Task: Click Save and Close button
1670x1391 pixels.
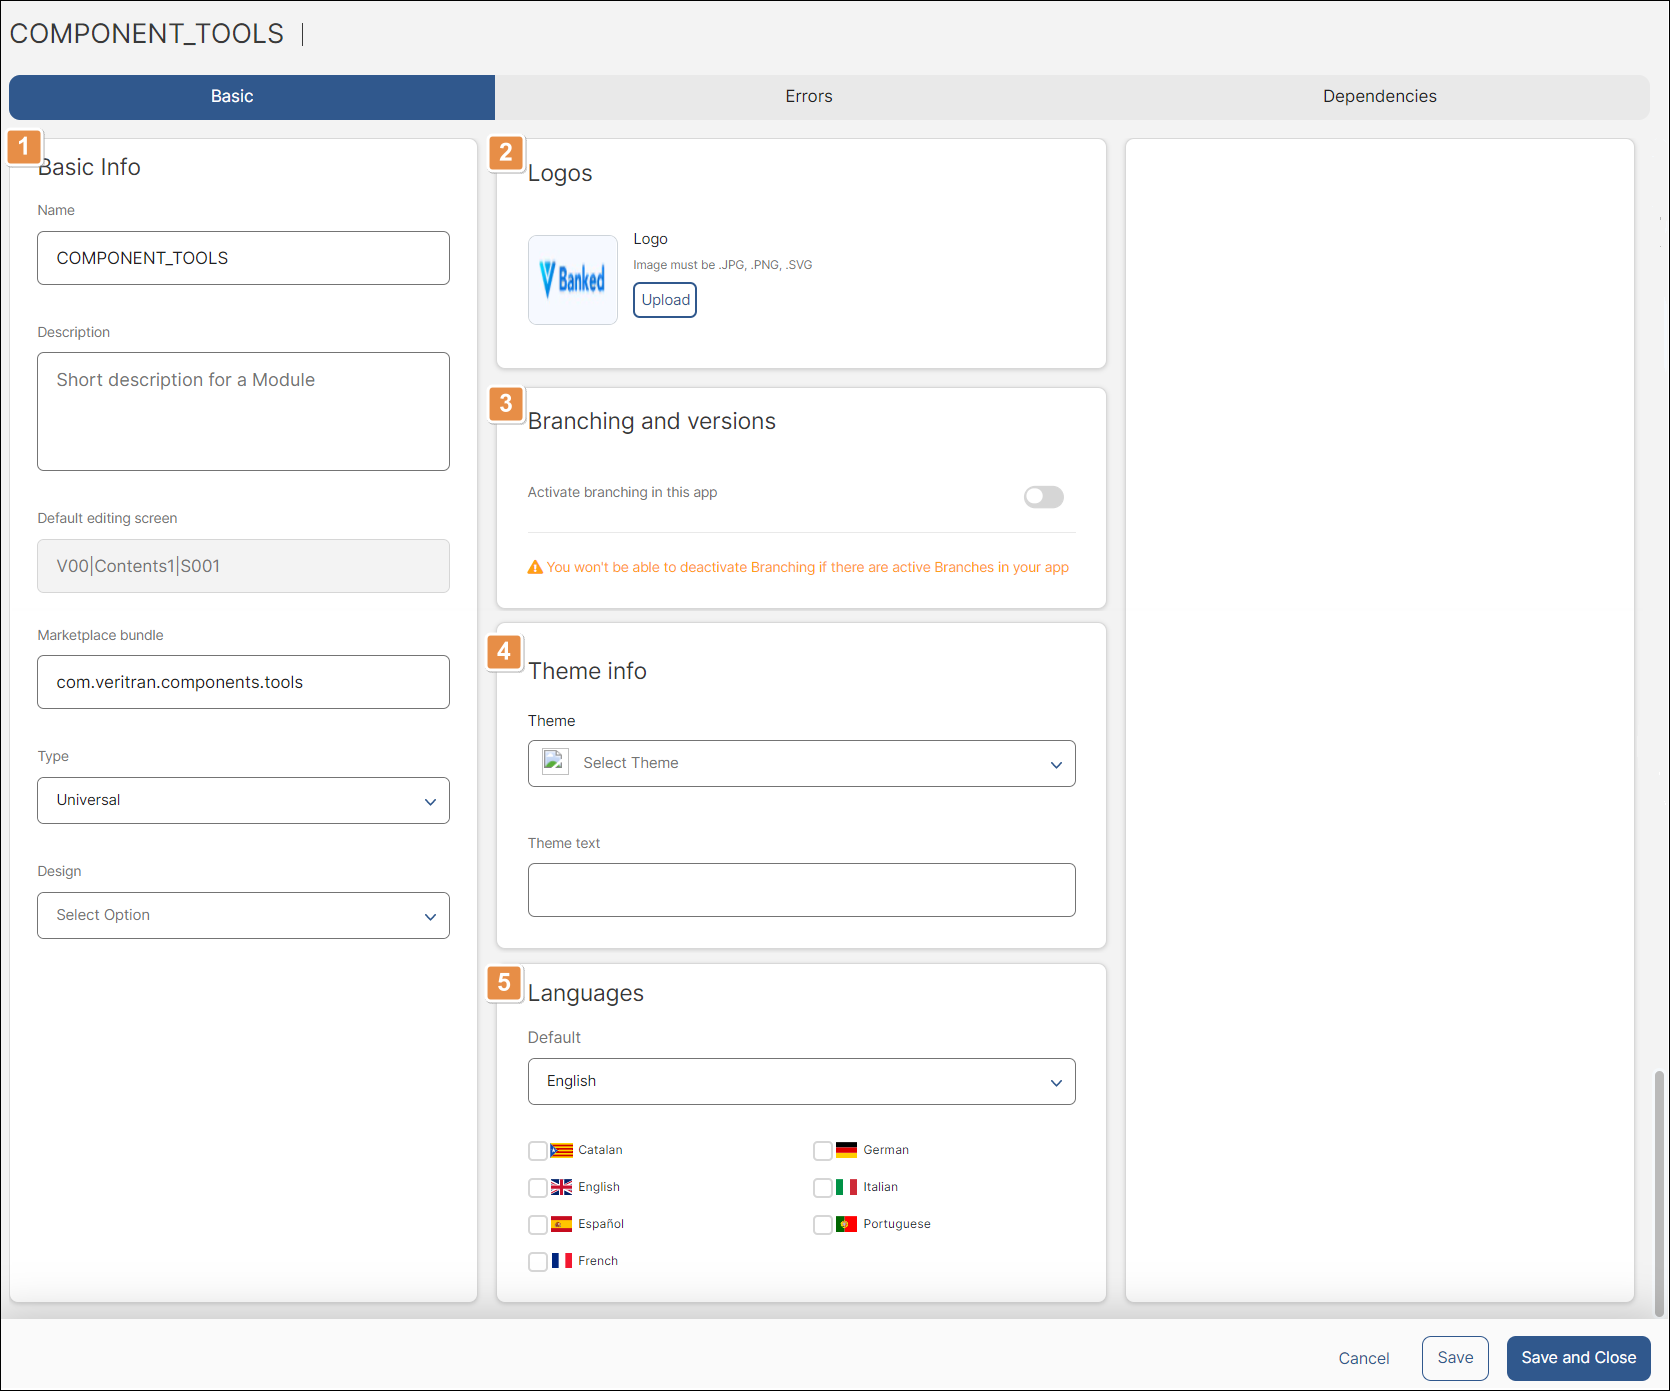Action: click(x=1578, y=1358)
